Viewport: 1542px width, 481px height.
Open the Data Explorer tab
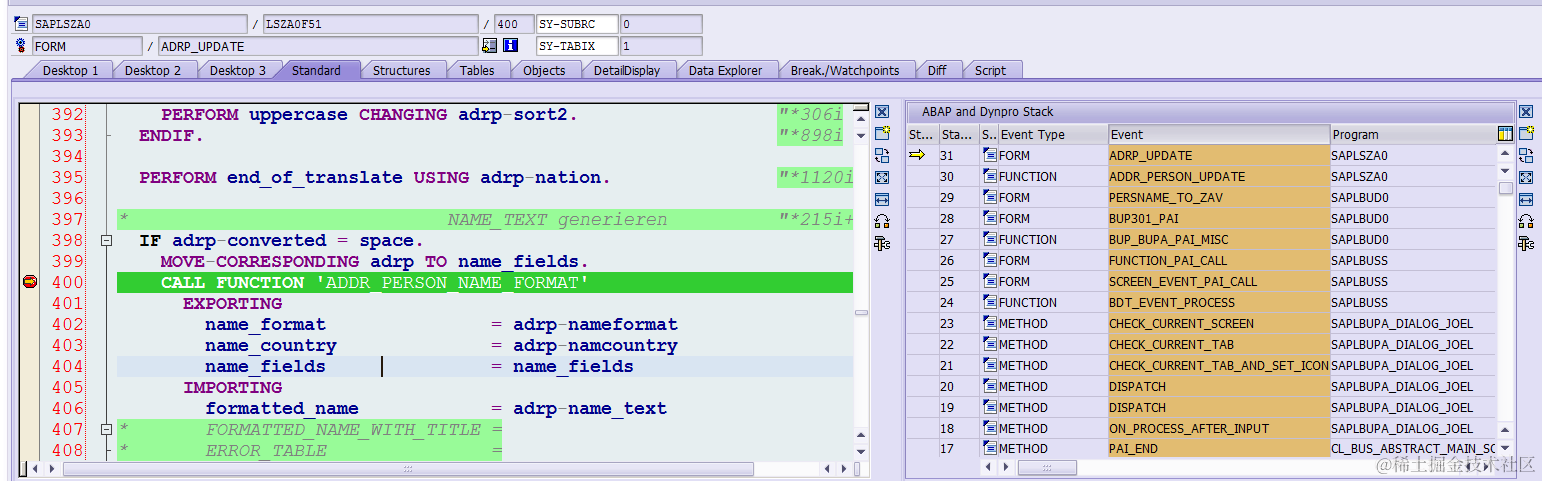[725, 70]
